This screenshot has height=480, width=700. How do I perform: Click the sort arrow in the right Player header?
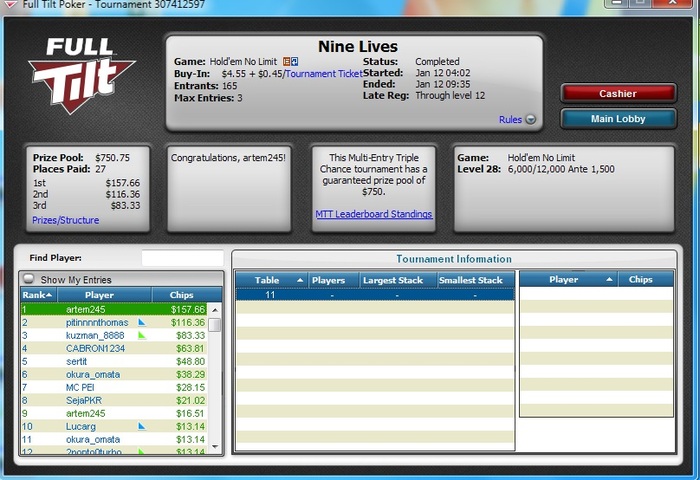(609, 280)
